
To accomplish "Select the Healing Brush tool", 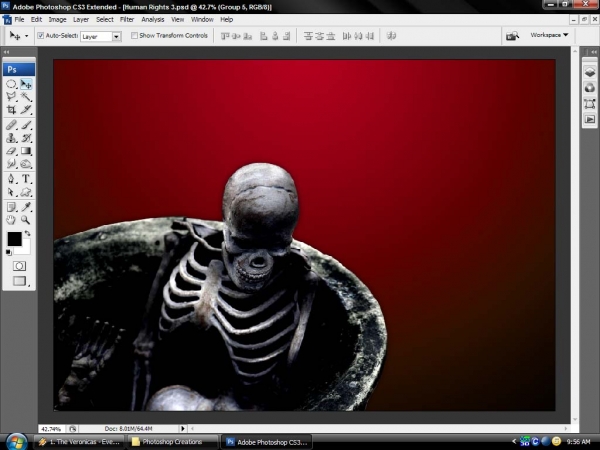I will [x=11, y=125].
